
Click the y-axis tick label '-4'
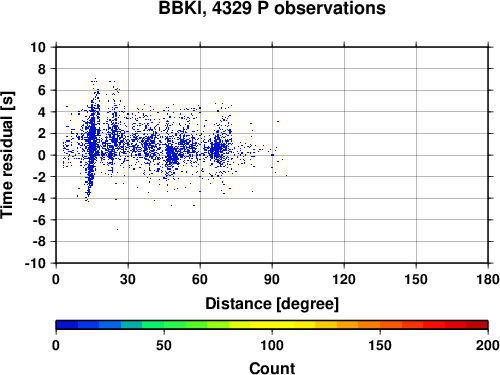click(39, 198)
